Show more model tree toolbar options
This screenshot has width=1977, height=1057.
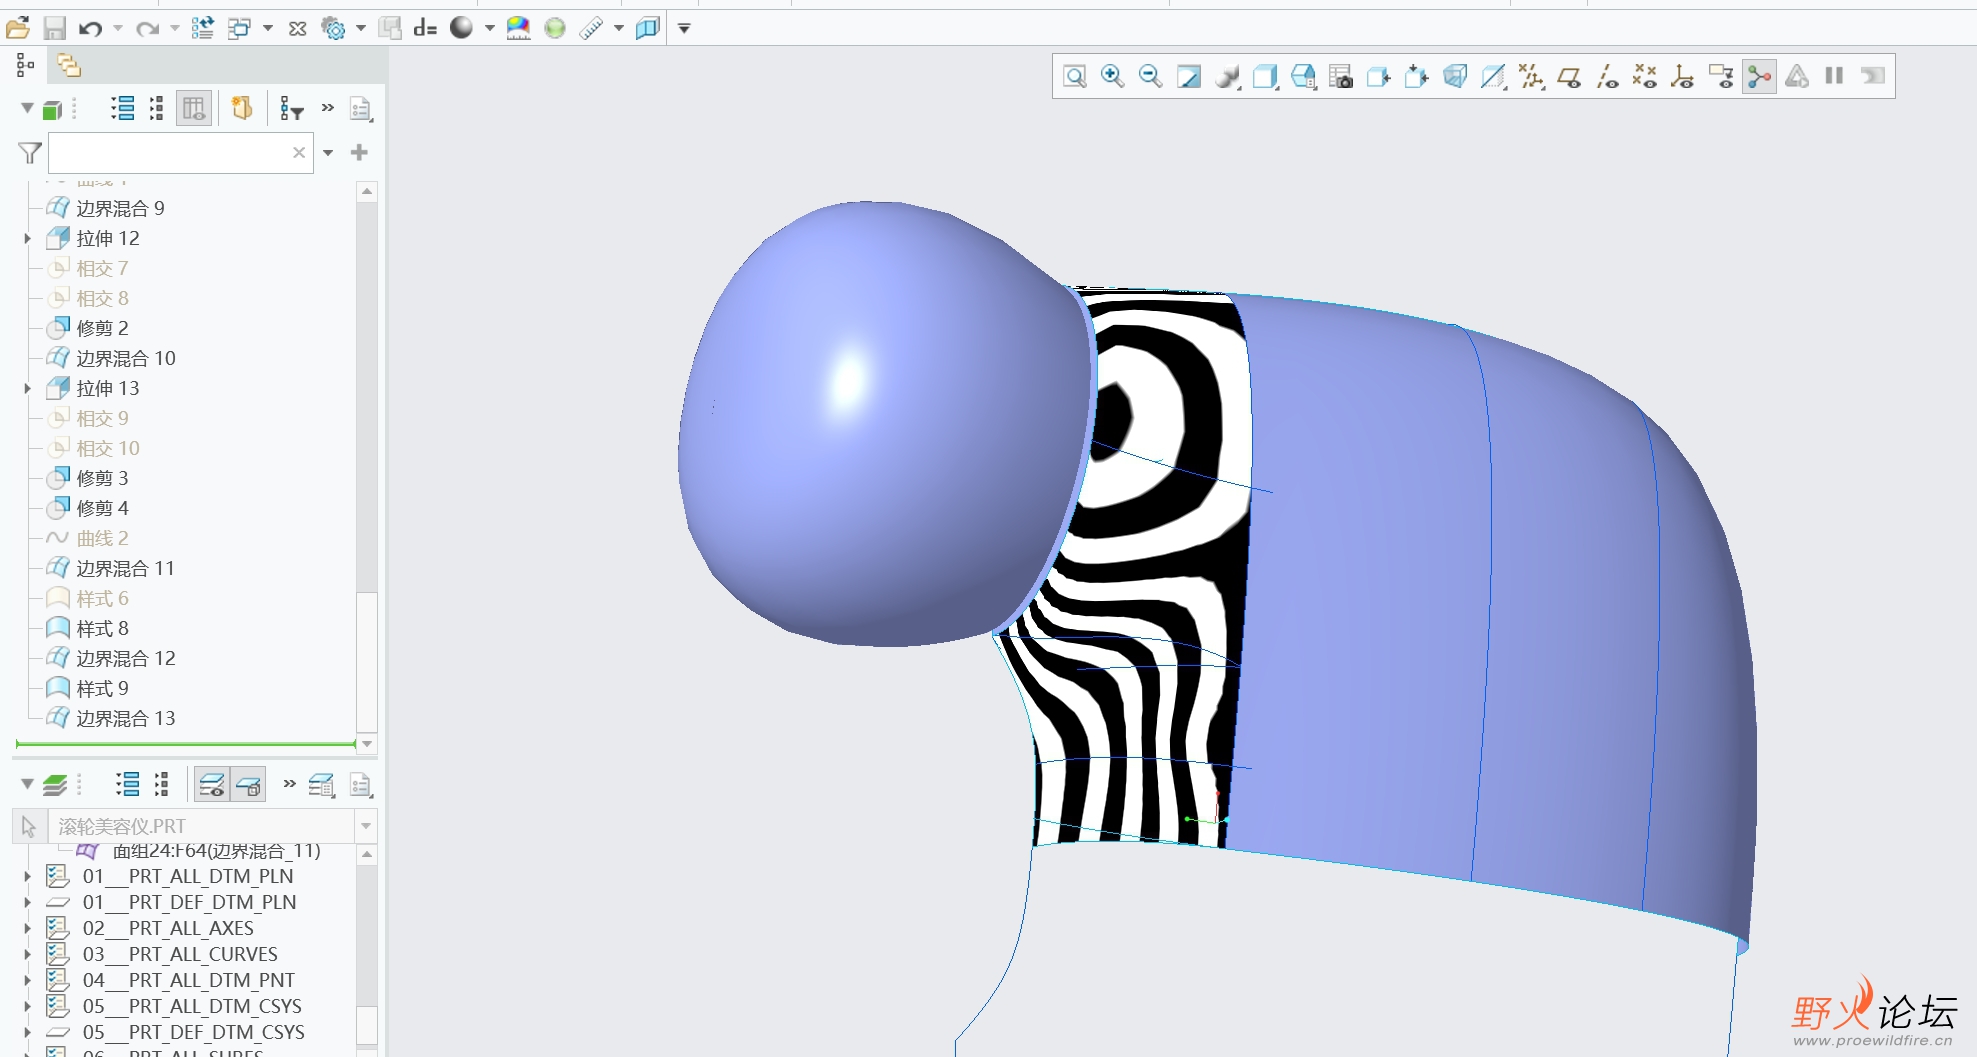328,108
